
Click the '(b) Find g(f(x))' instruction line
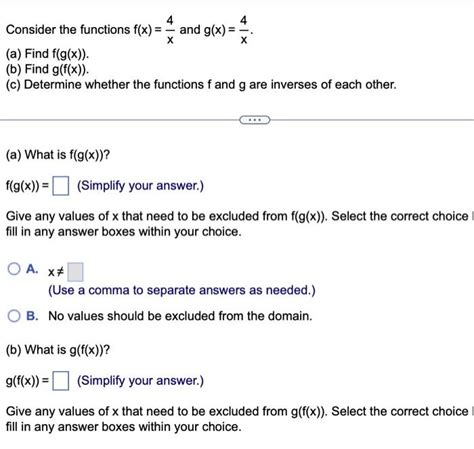[47, 69]
